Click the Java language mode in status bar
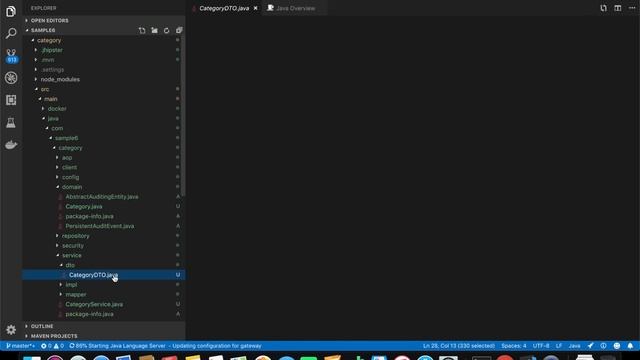The image size is (640, 360). coord(574,346)
